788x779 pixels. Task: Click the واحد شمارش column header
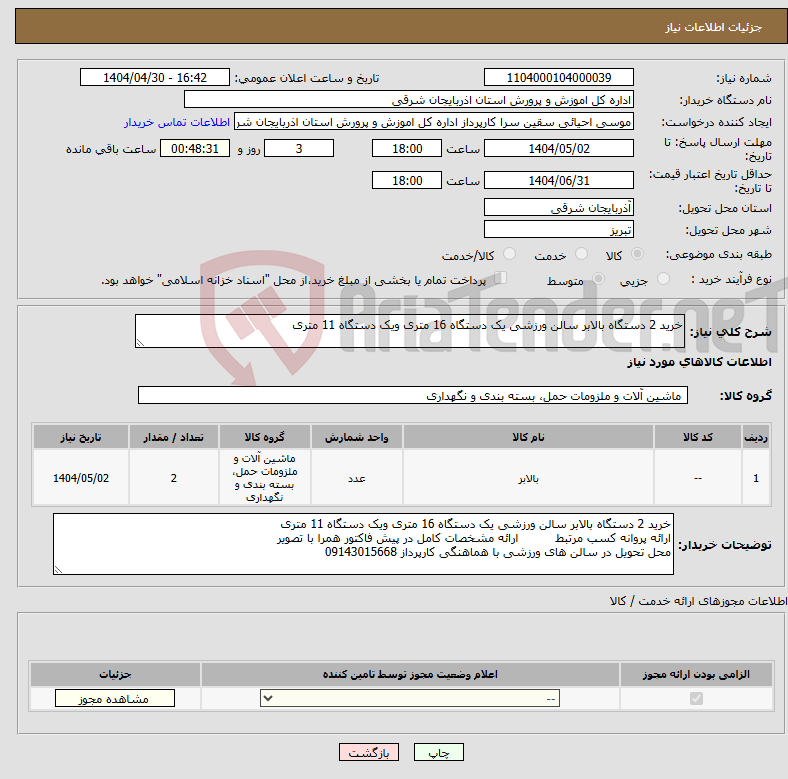point(356,437)
